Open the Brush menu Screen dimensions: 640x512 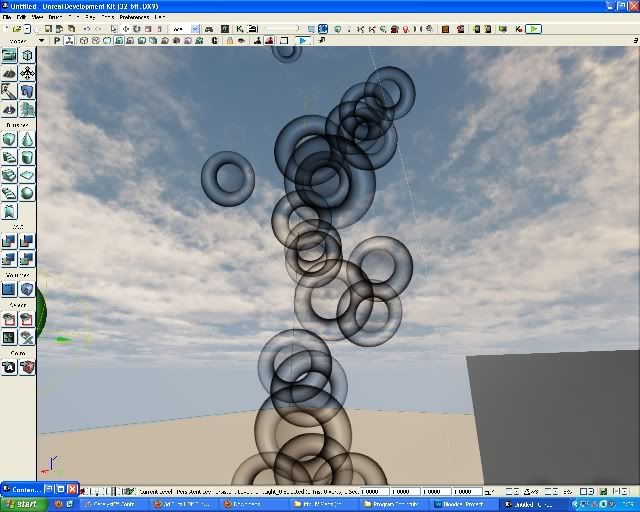(x=55, y=17)
